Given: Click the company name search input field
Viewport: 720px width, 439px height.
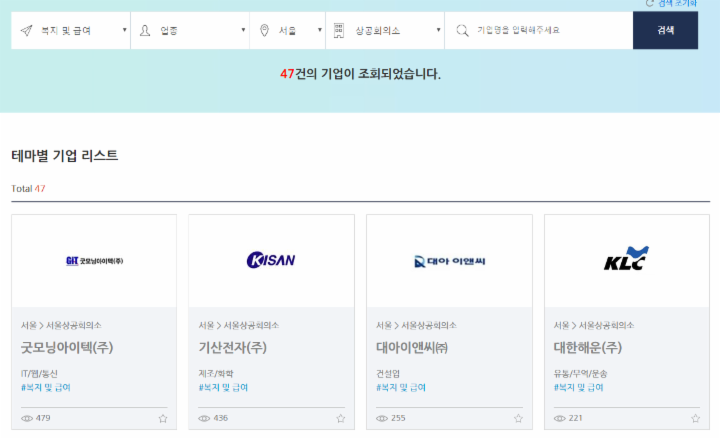Looking at the screenshot, I should pos(539,30).
